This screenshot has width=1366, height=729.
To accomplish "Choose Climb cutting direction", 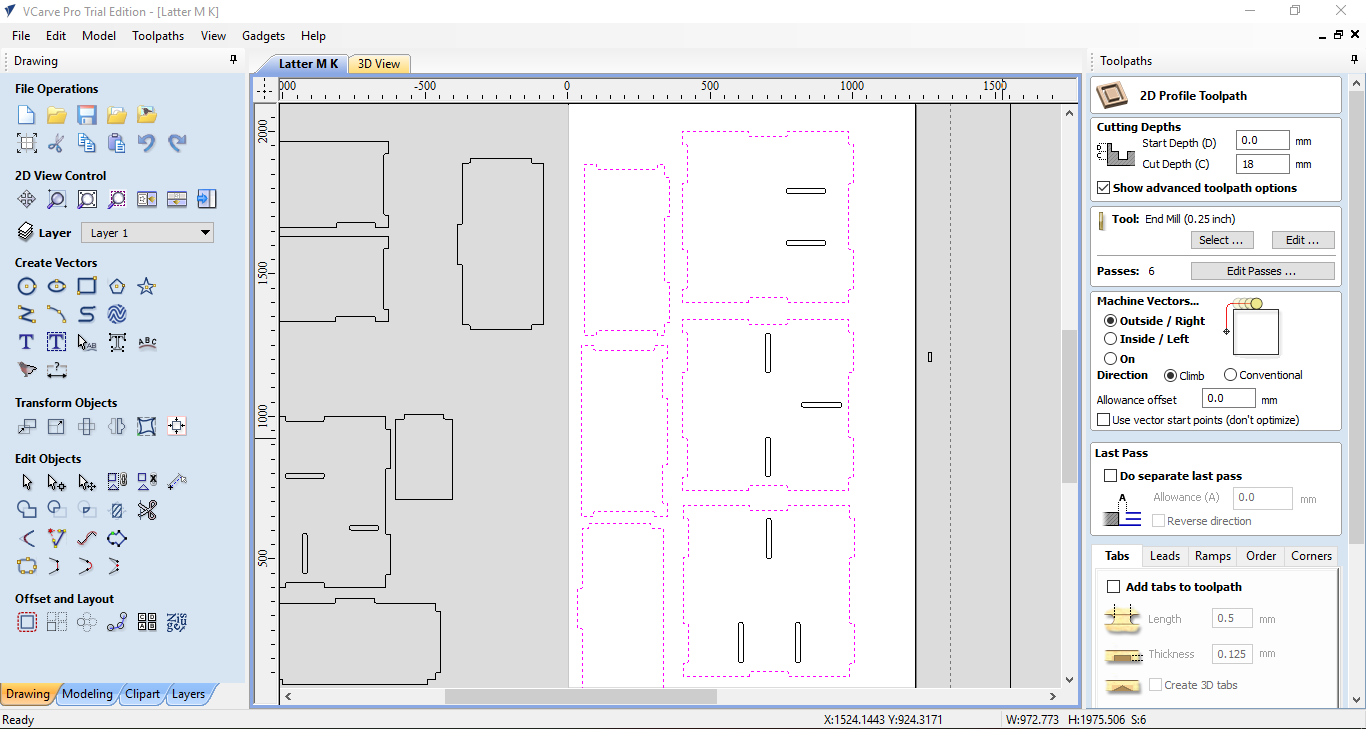I will tap(1170, 376).
